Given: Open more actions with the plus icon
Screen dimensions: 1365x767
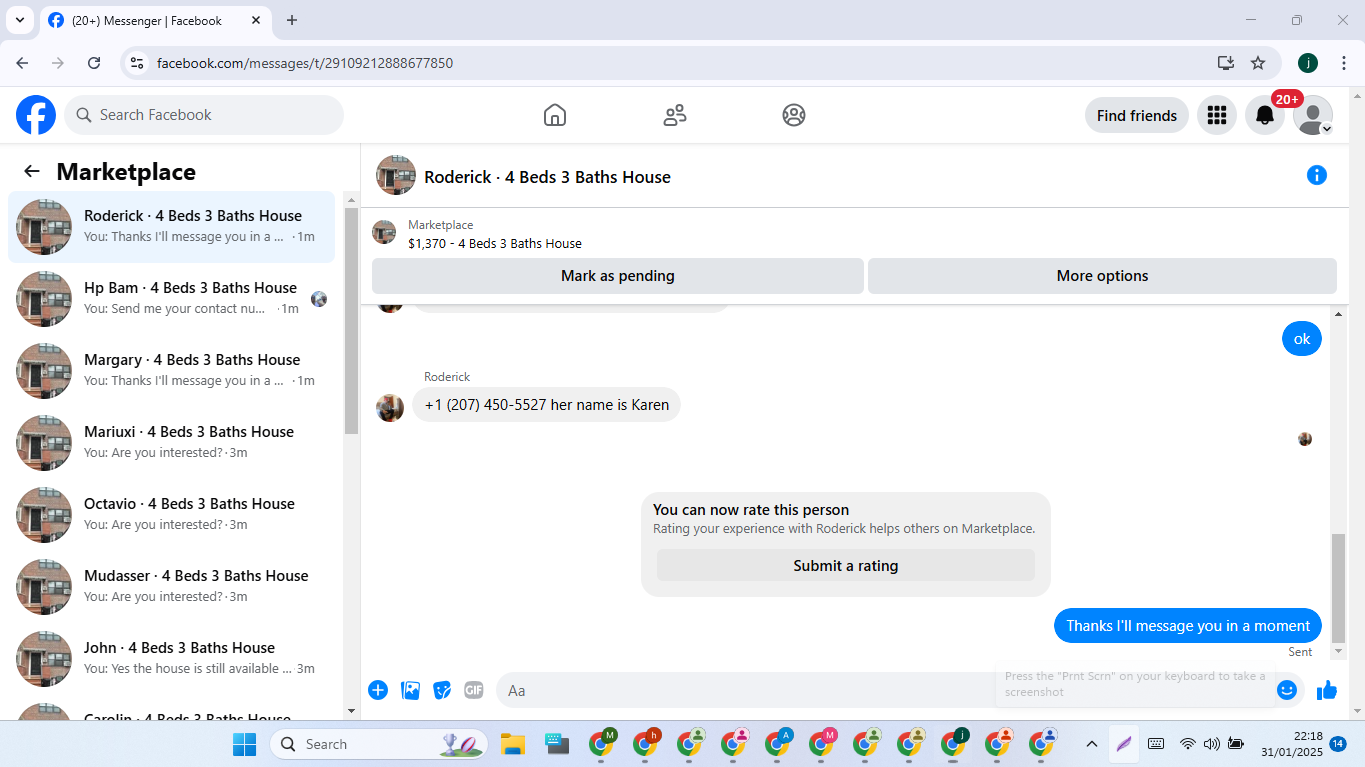Looking at the screenshot, I should [378, 690].
